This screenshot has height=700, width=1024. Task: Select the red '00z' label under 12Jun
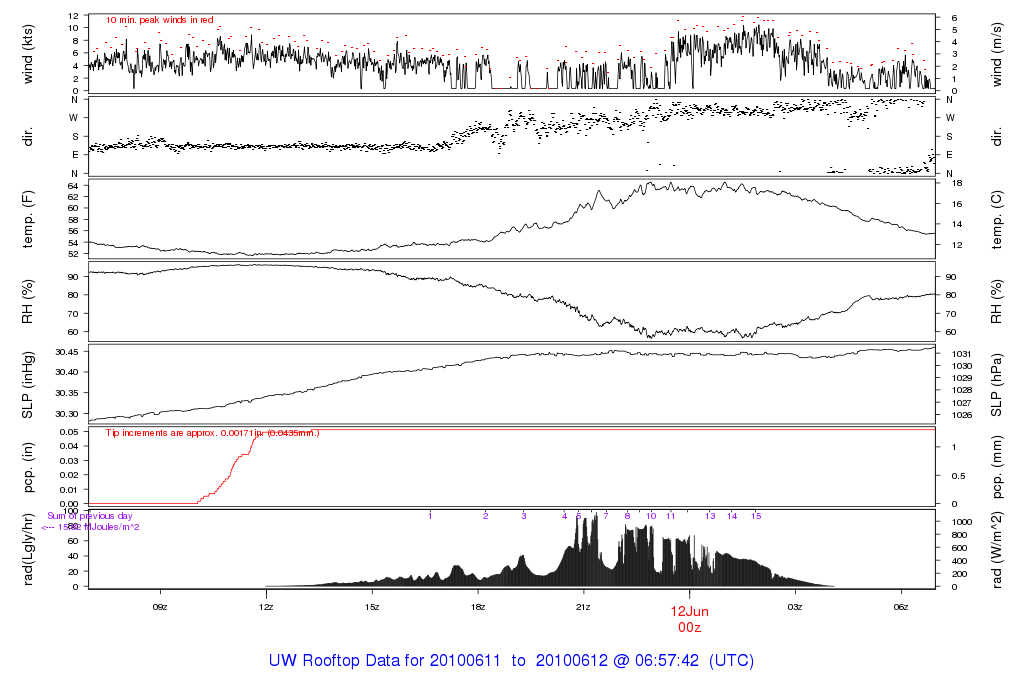pyautogui.click(x=690, y=628)
